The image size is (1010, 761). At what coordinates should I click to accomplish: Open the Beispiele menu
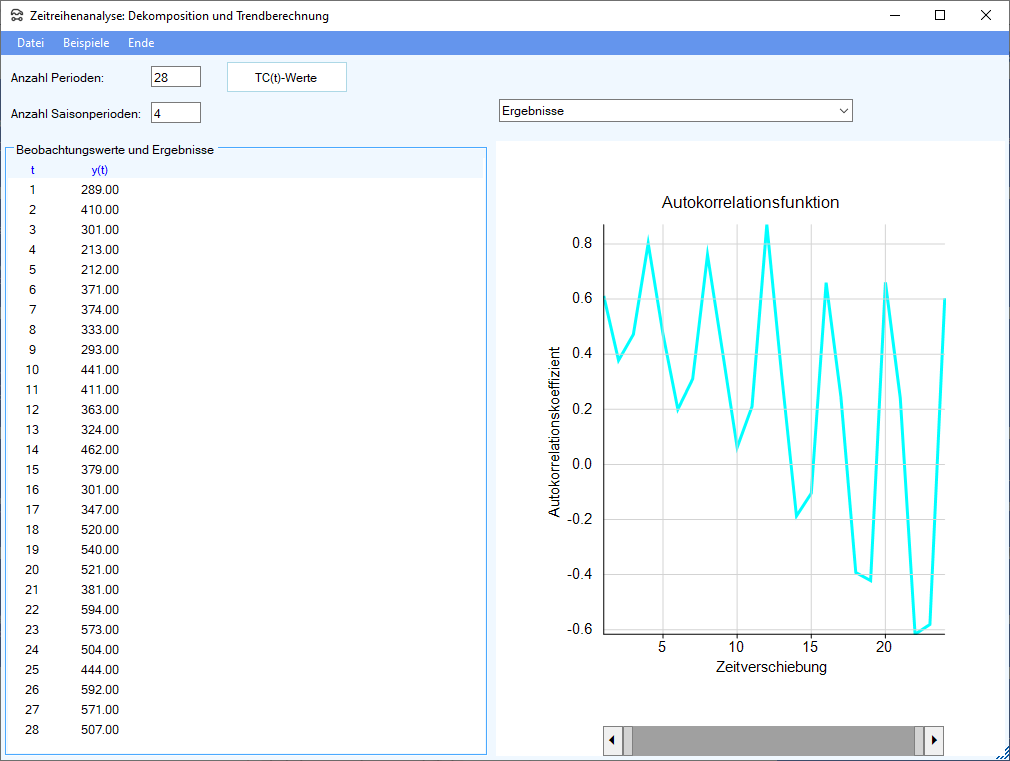click(x=86, y=43)
